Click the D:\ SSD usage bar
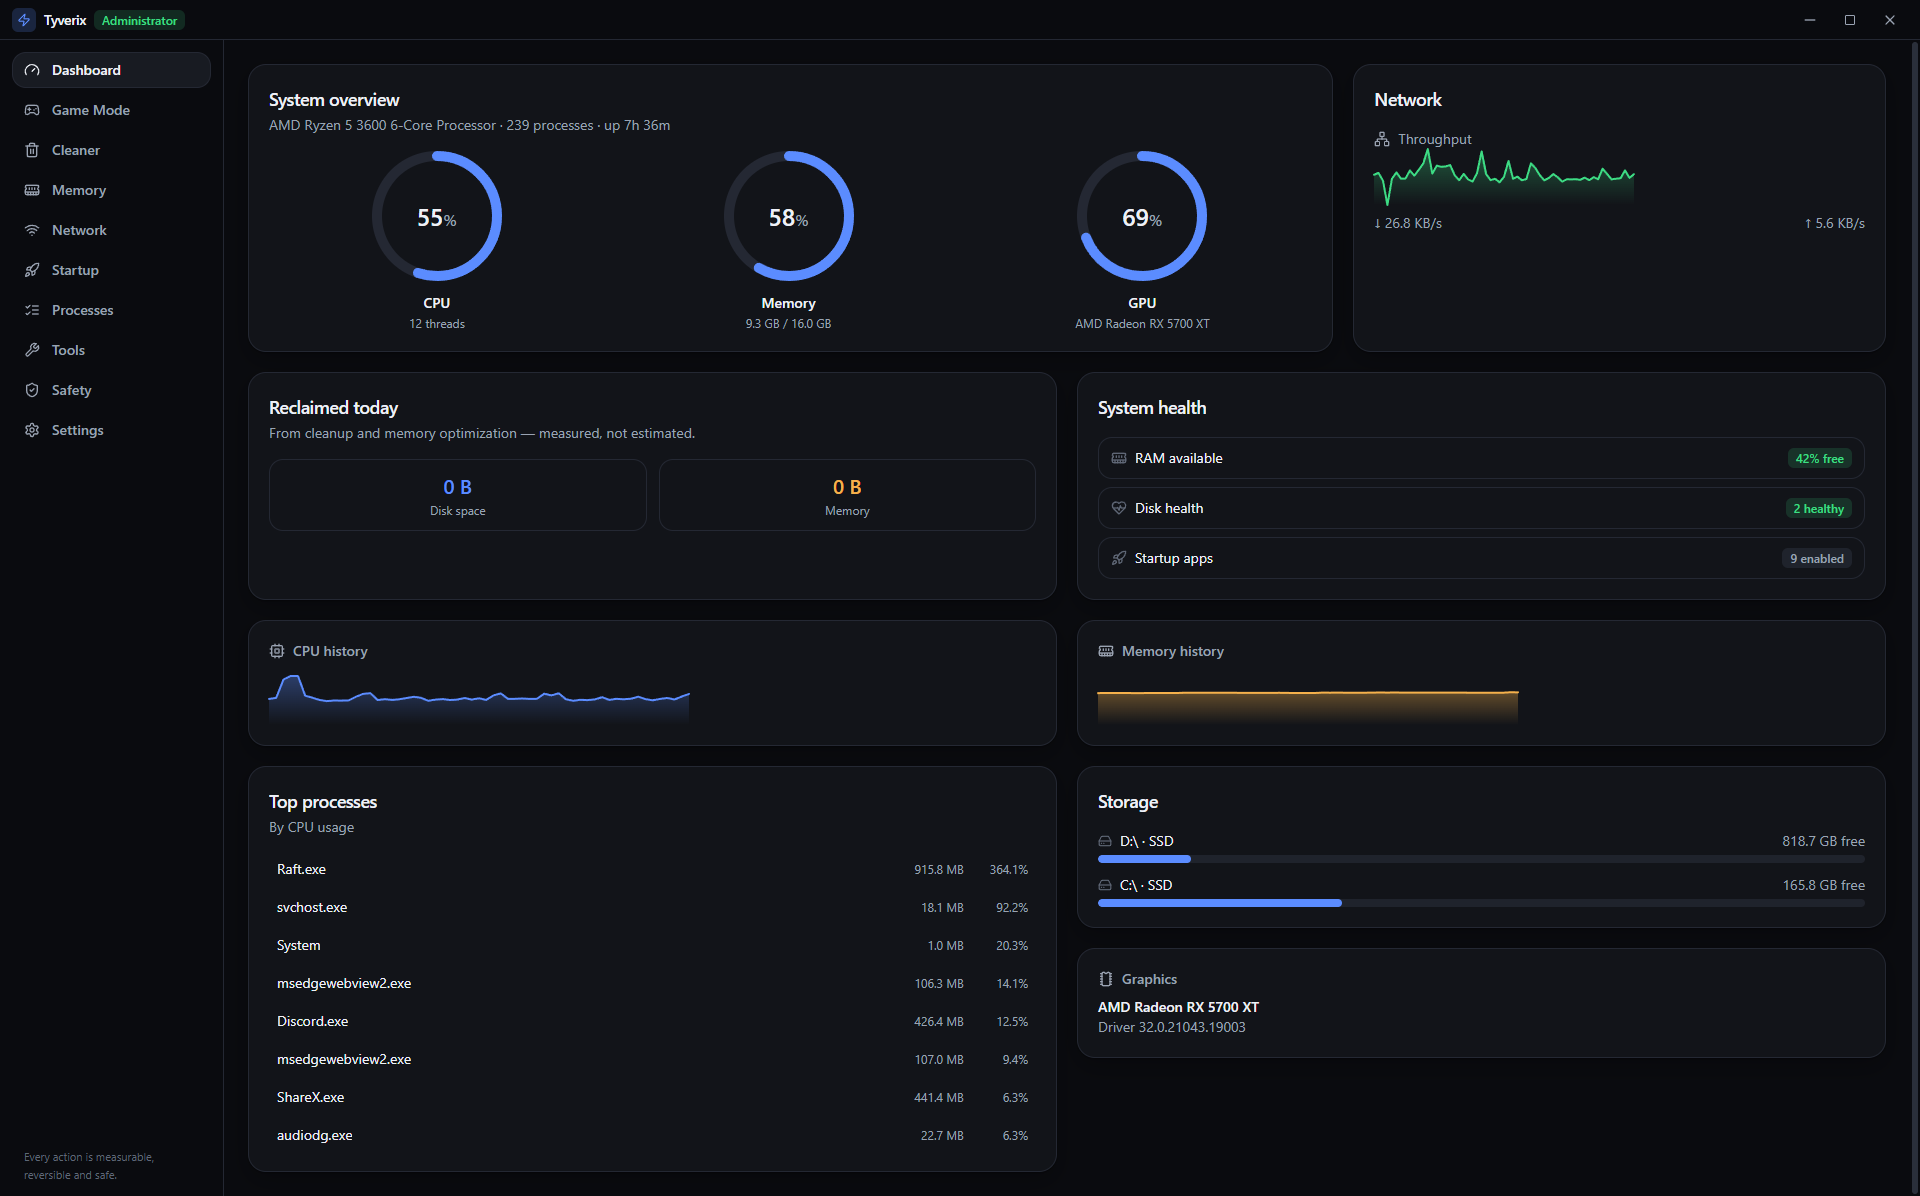1920x1196 pixels. pyautogui.click(x=1481, y=859)
